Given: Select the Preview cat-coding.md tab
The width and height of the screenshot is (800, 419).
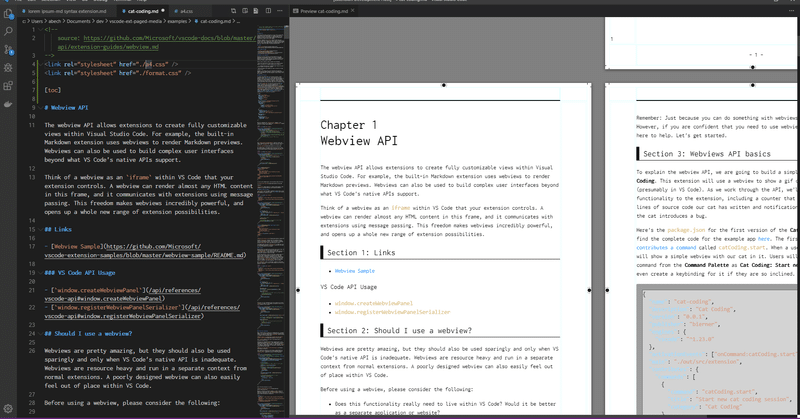Looking at the screenshot, I should click(x=323, y=11).
